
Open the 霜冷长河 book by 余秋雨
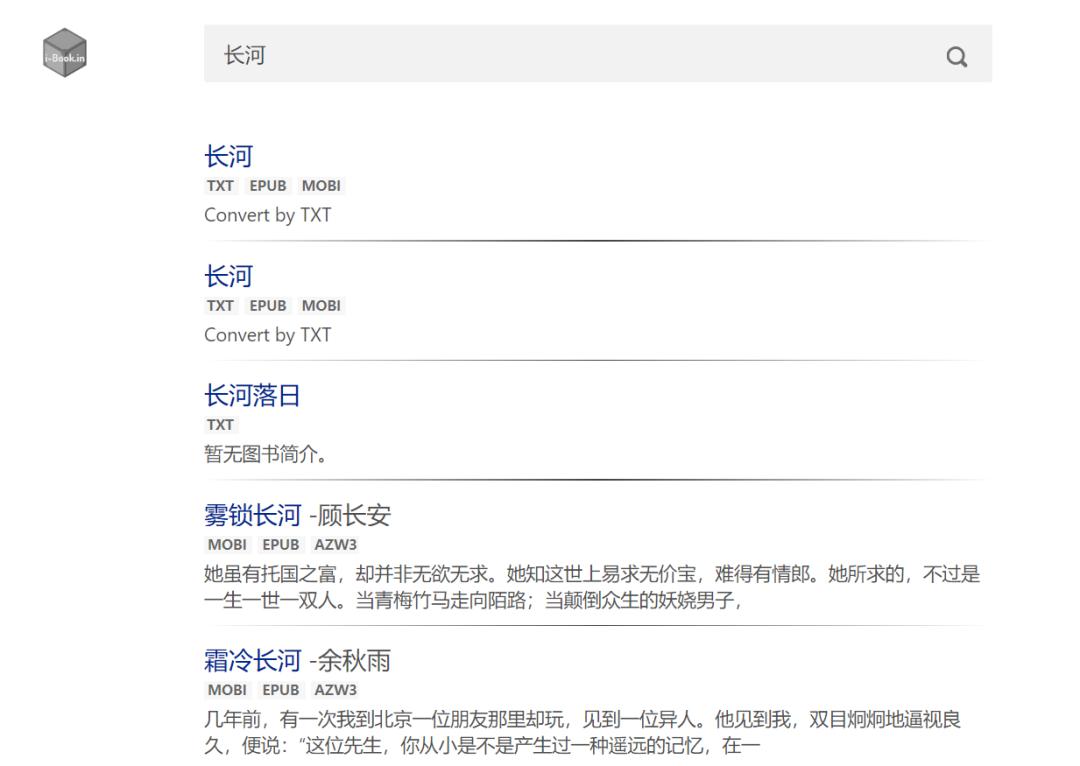point(251,660)
